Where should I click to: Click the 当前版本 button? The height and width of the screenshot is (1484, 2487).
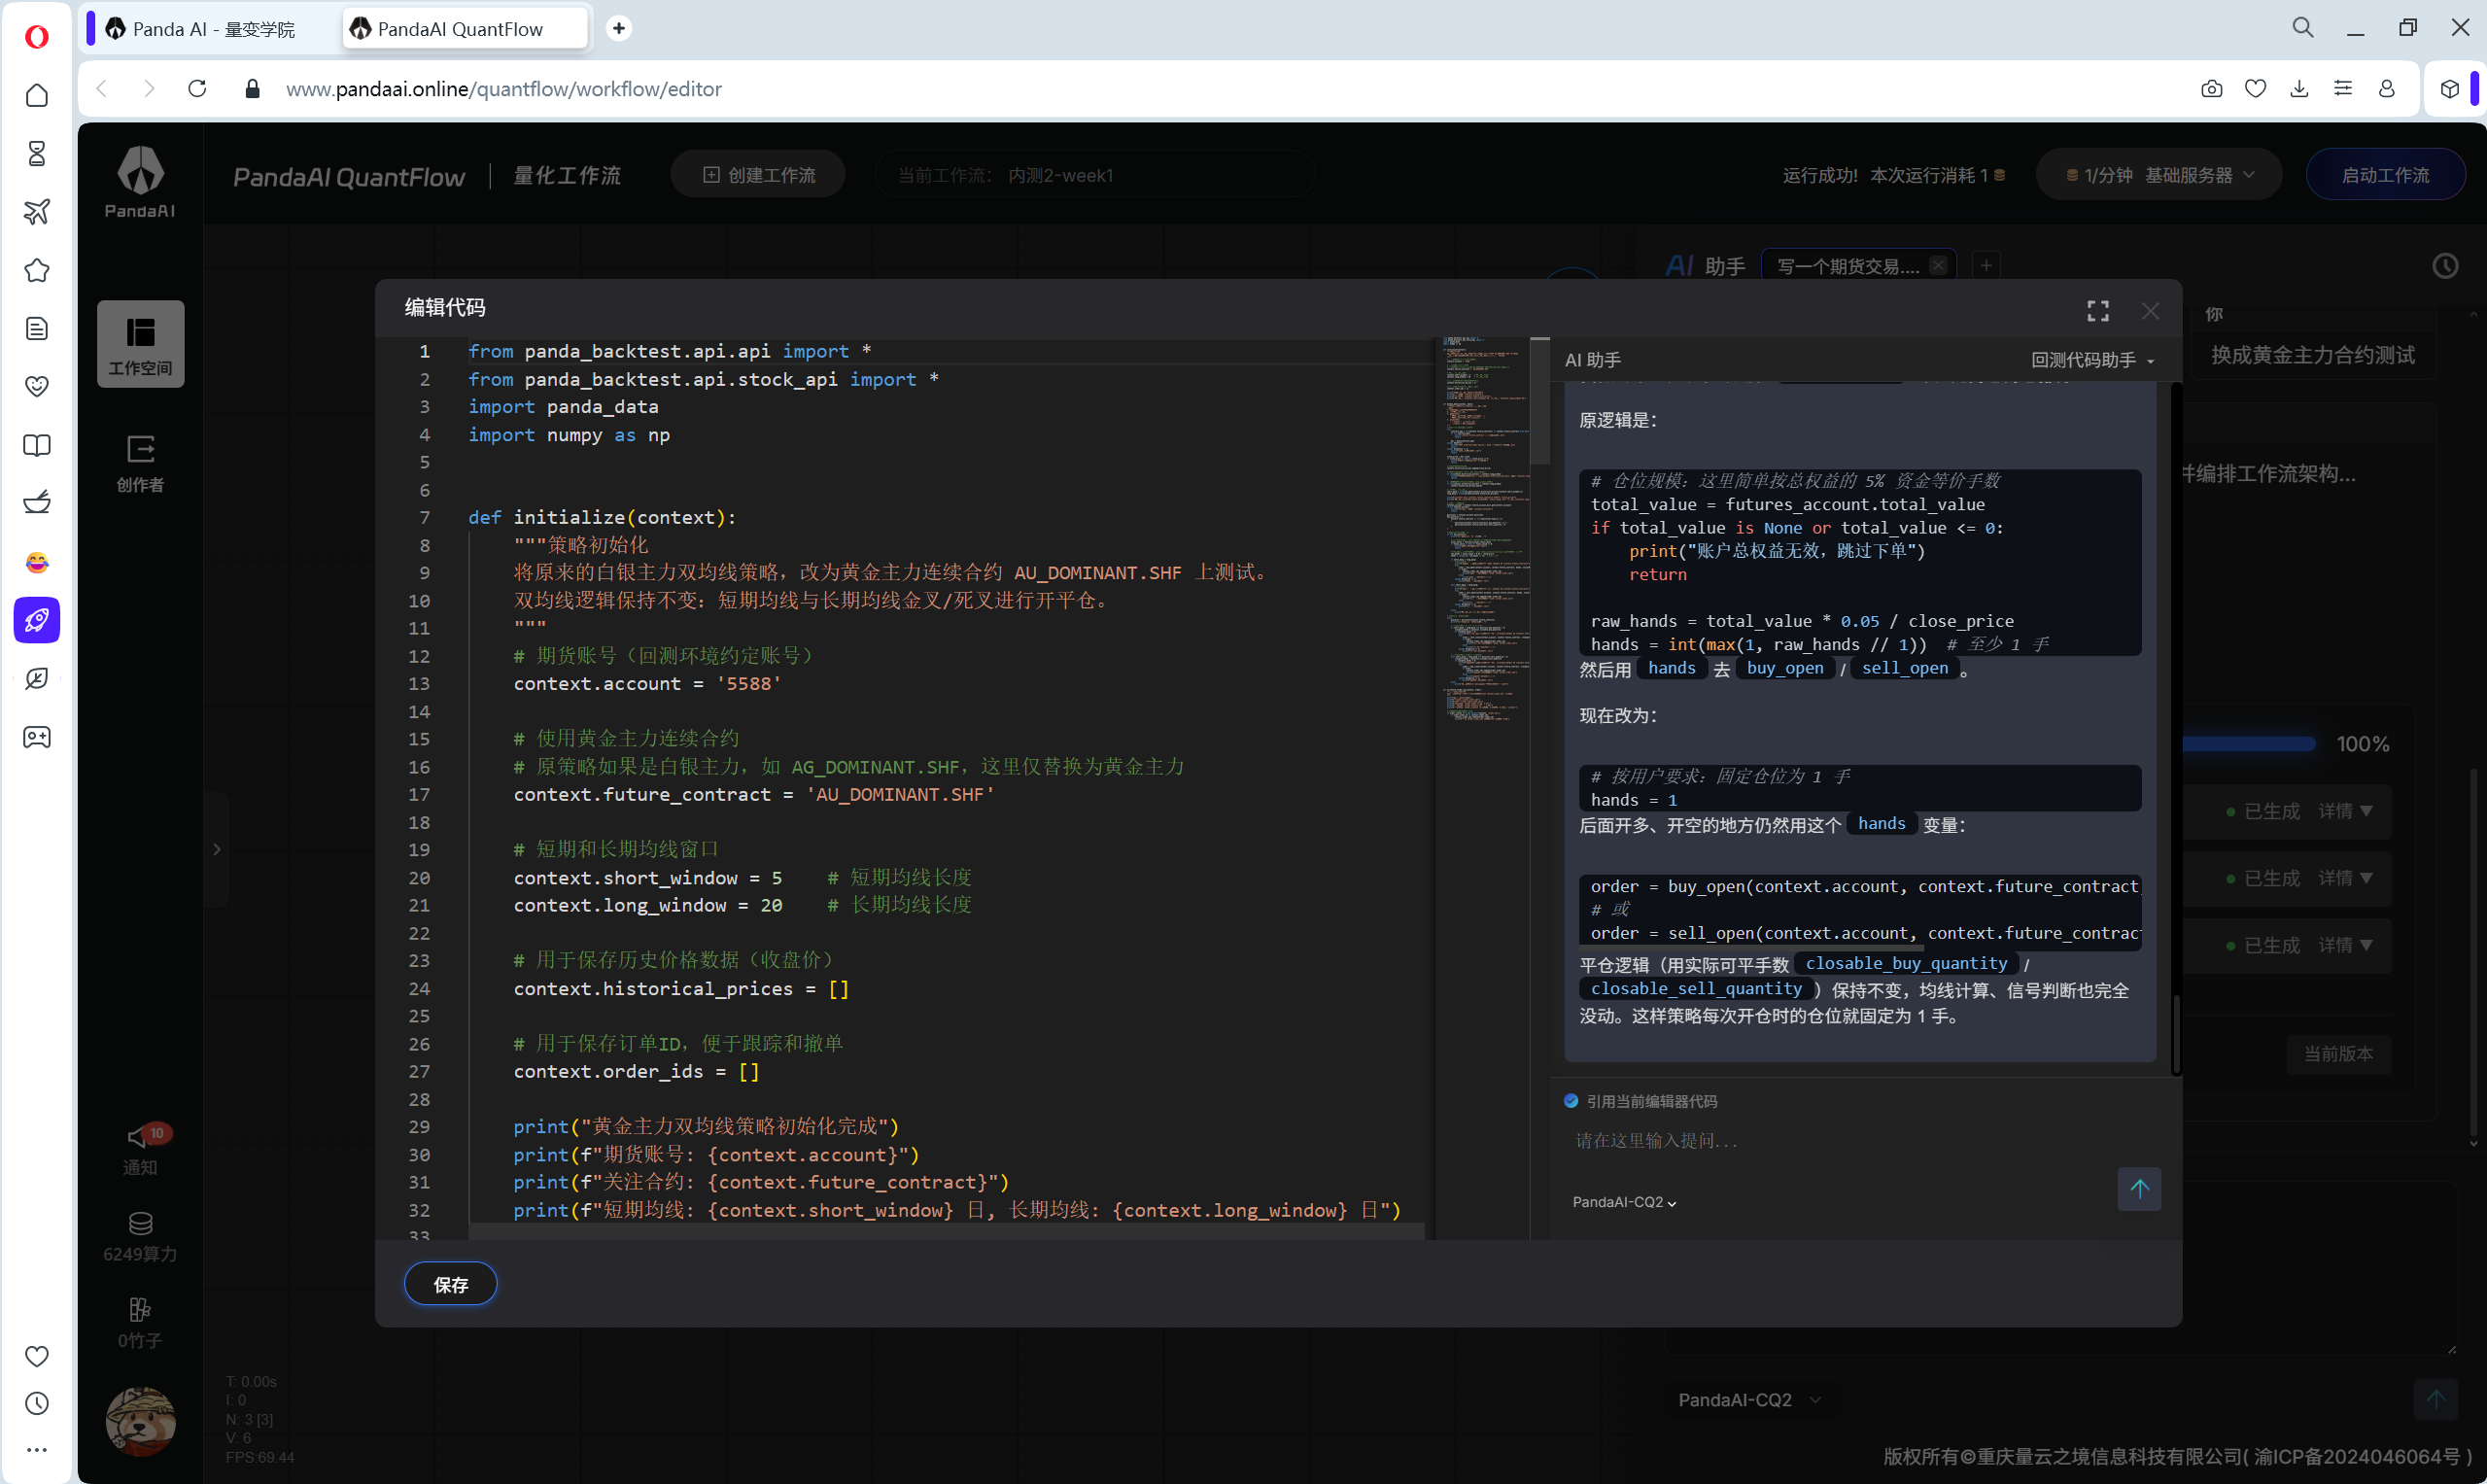pyautogui.click(x=2339, y=1054)
